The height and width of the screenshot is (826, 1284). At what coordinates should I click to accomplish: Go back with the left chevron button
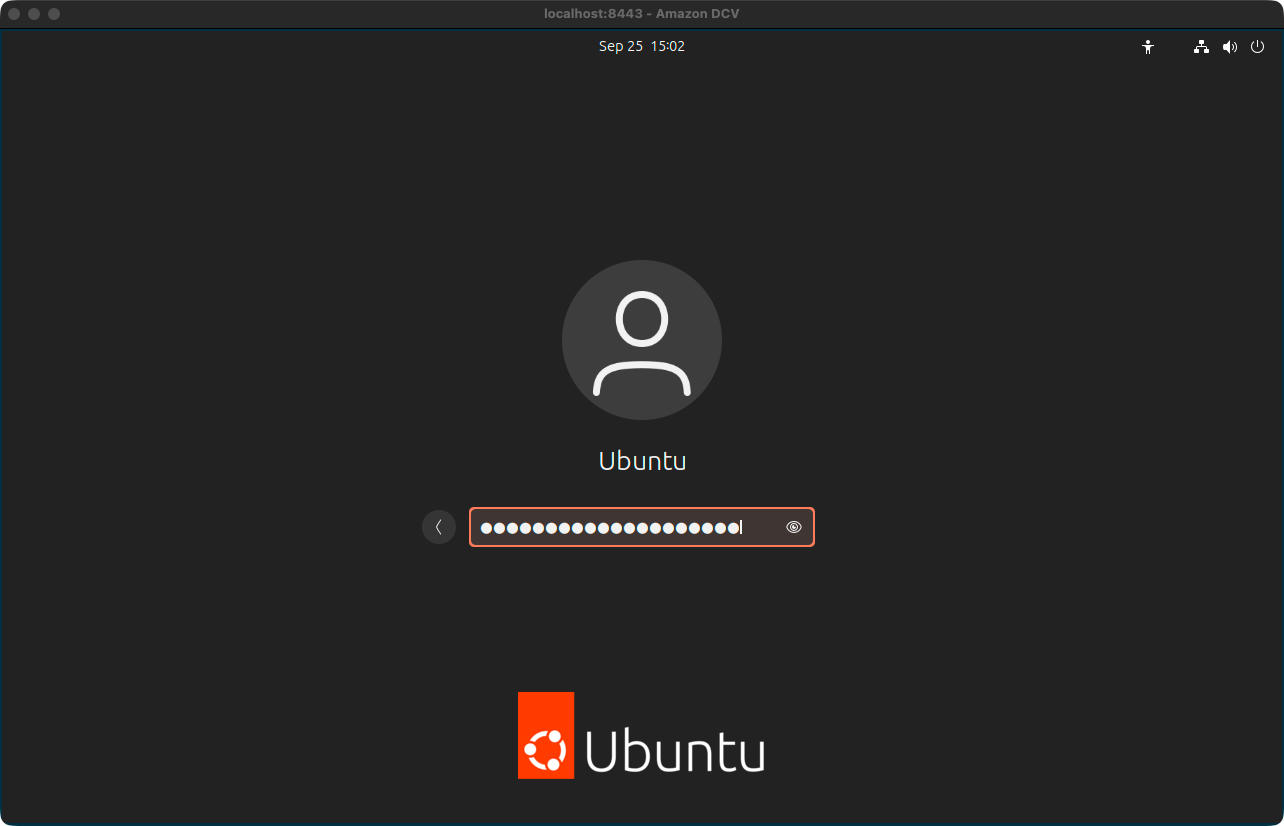tap(439, 527)
